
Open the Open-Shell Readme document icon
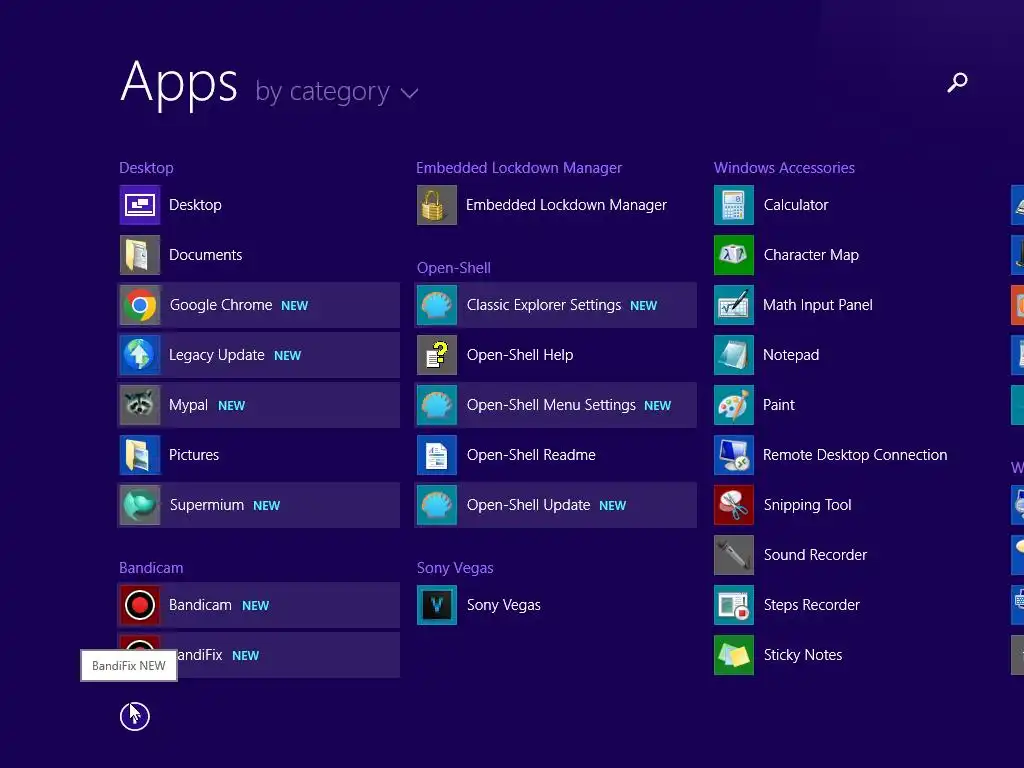coord(437,455)
